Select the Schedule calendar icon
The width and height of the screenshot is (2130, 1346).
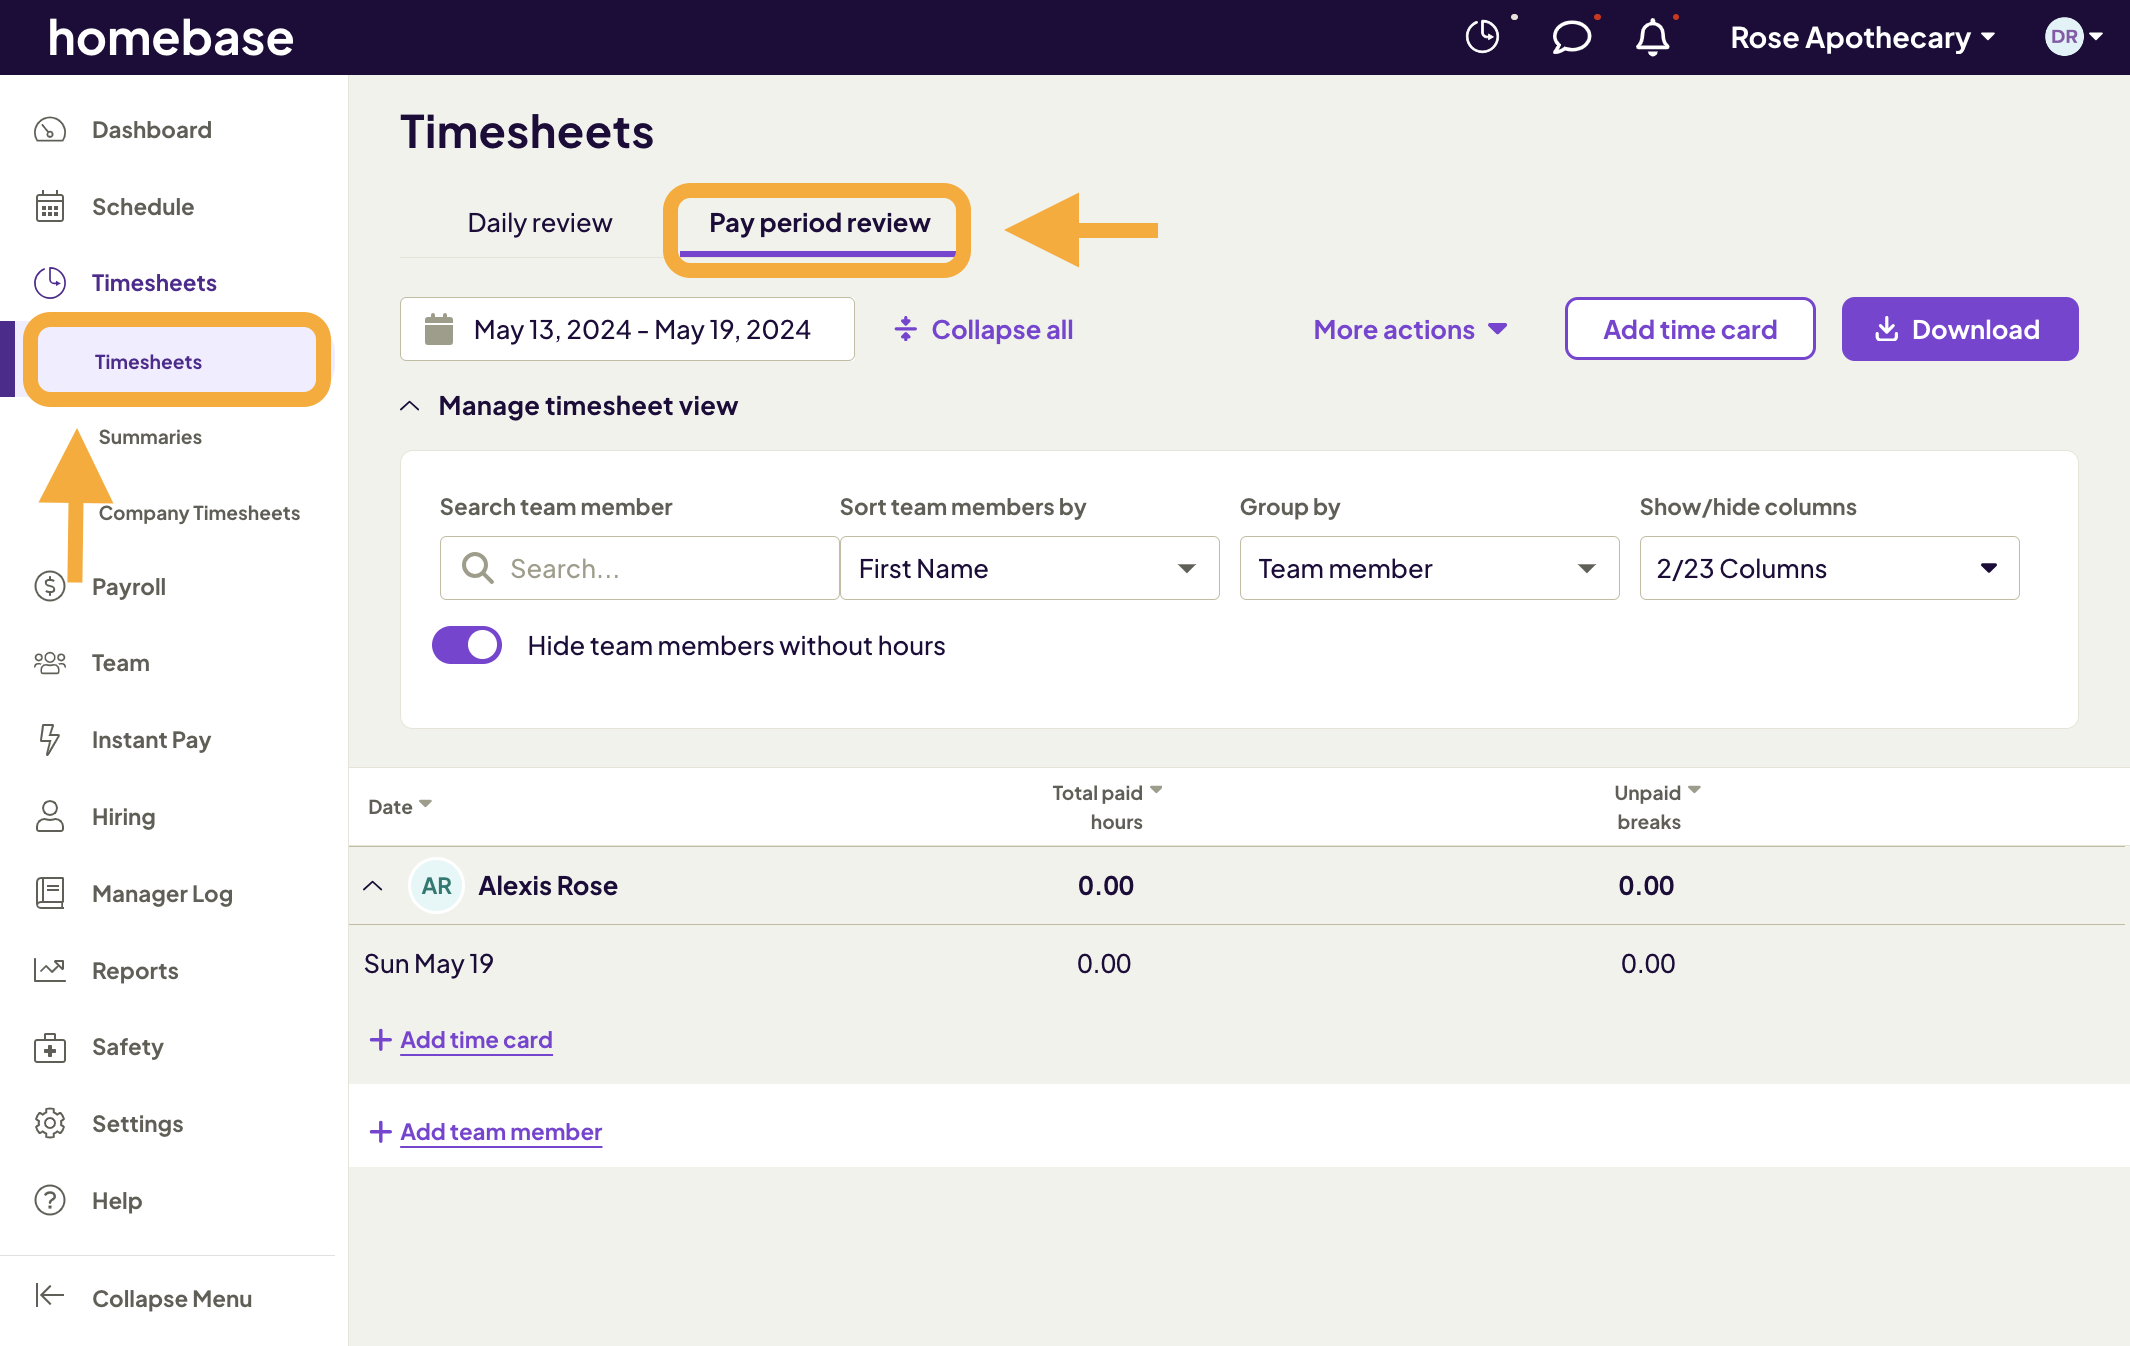pyautogui.click(x=50, y=206)
